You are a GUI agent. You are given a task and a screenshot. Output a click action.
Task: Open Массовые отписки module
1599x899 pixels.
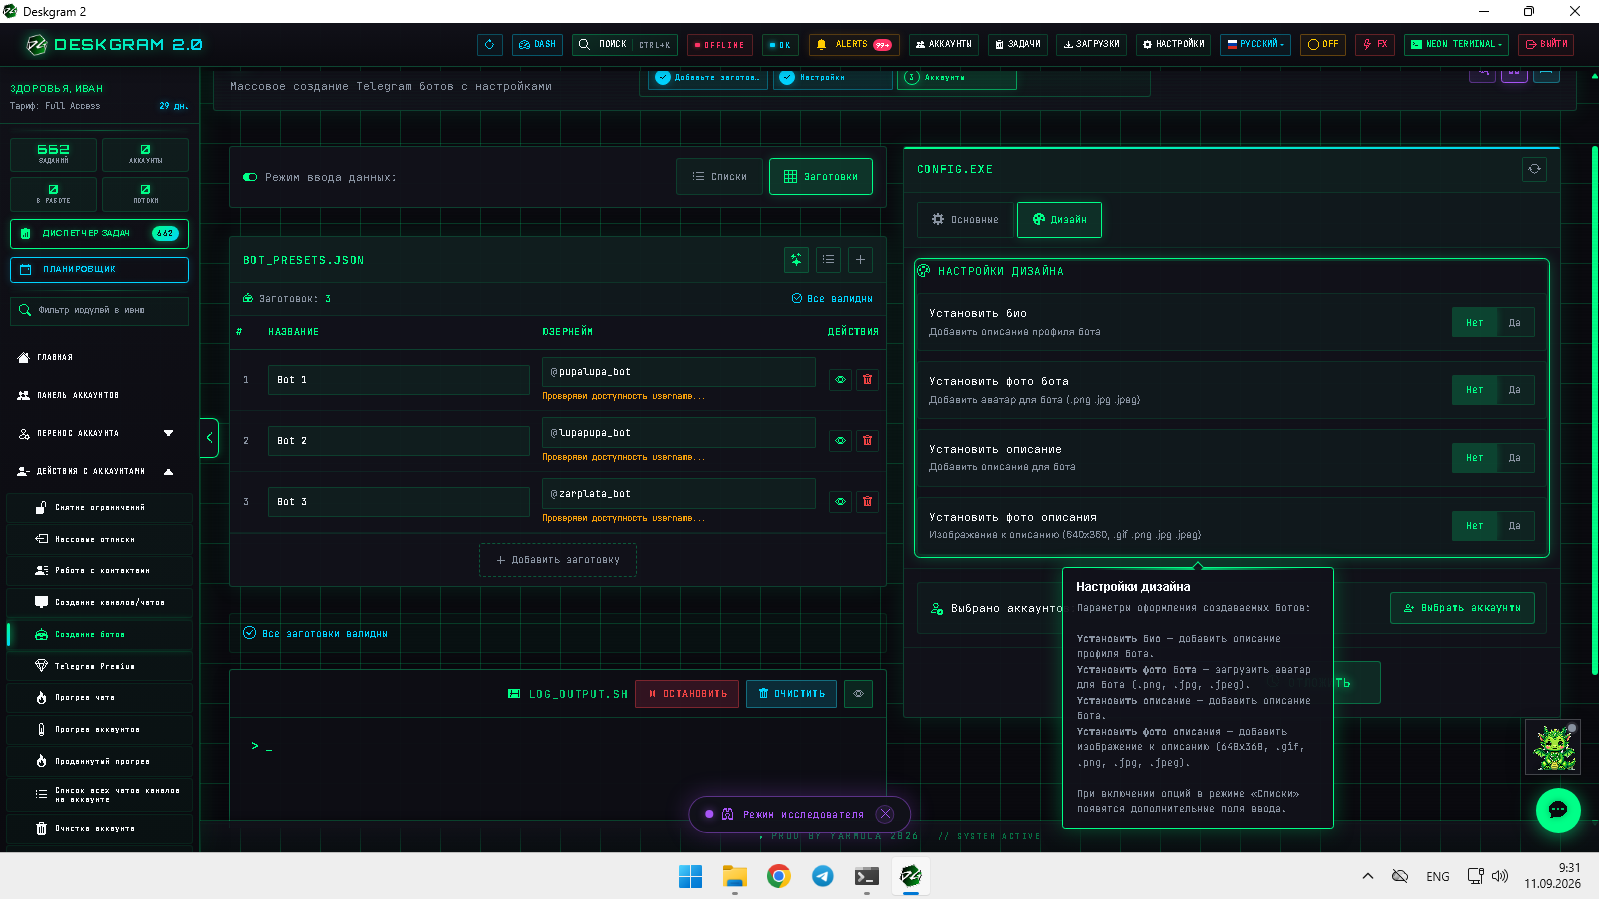(x=99, y=539)
